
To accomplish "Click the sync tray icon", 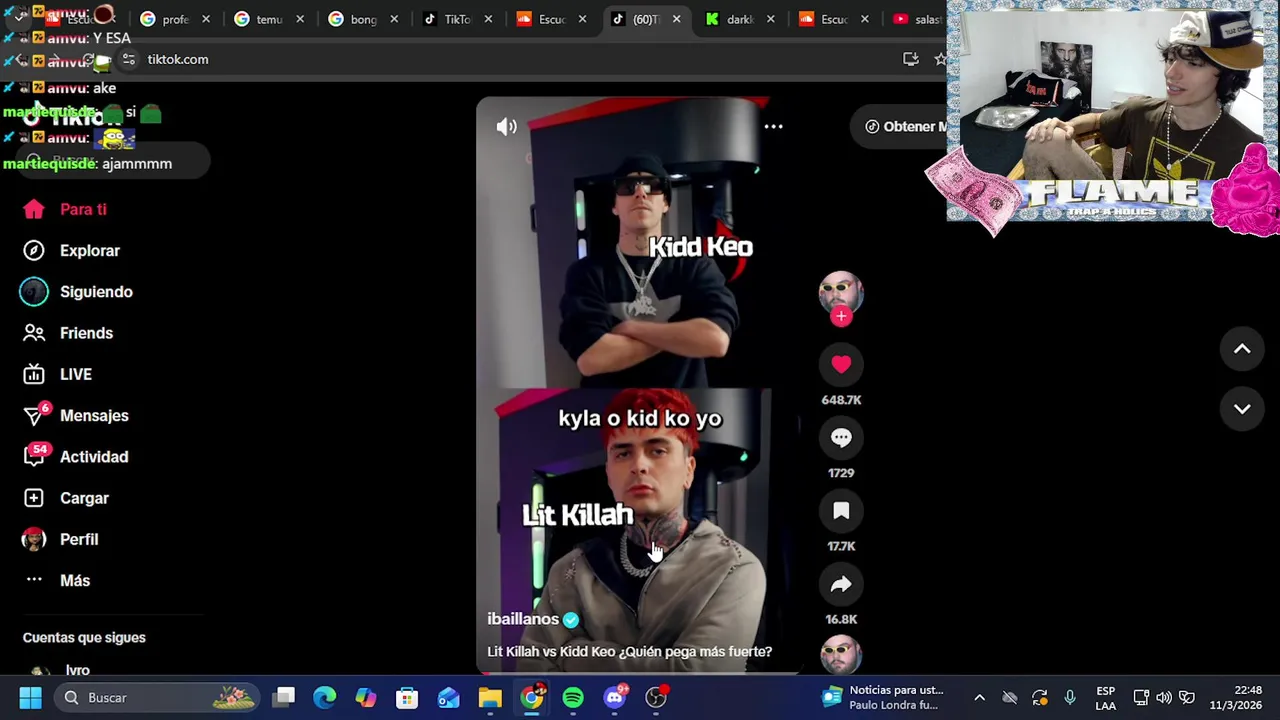I will click(x=1040, y=697).
